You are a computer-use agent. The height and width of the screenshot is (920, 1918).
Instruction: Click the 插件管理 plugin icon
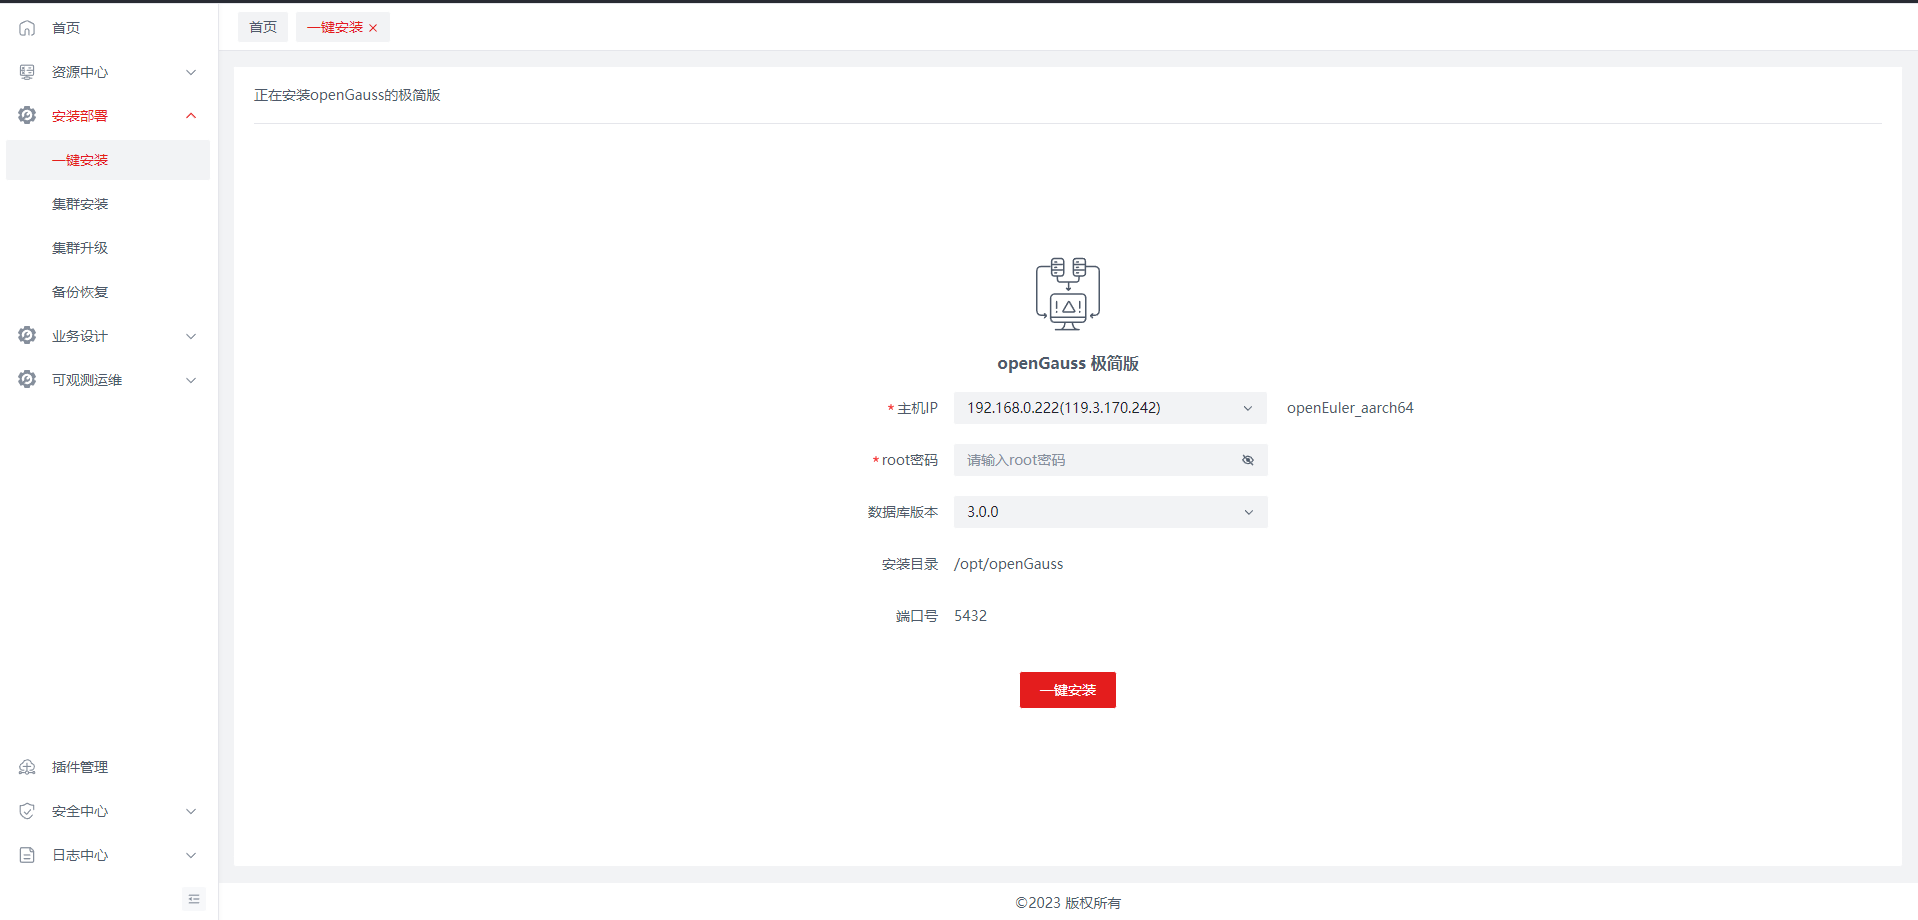27,767
